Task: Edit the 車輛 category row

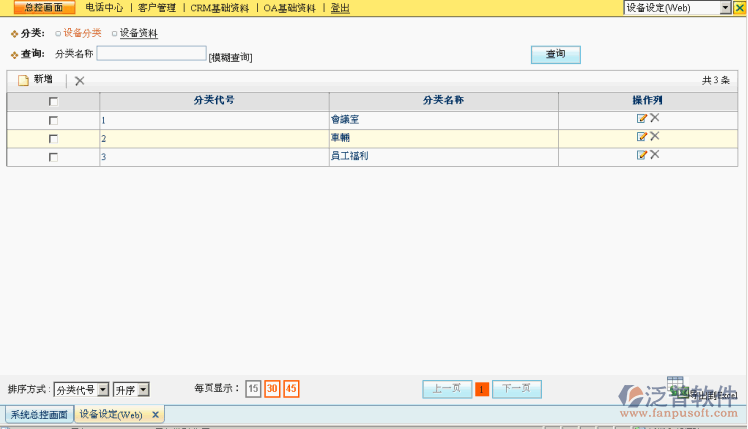Action: [642, 137]
